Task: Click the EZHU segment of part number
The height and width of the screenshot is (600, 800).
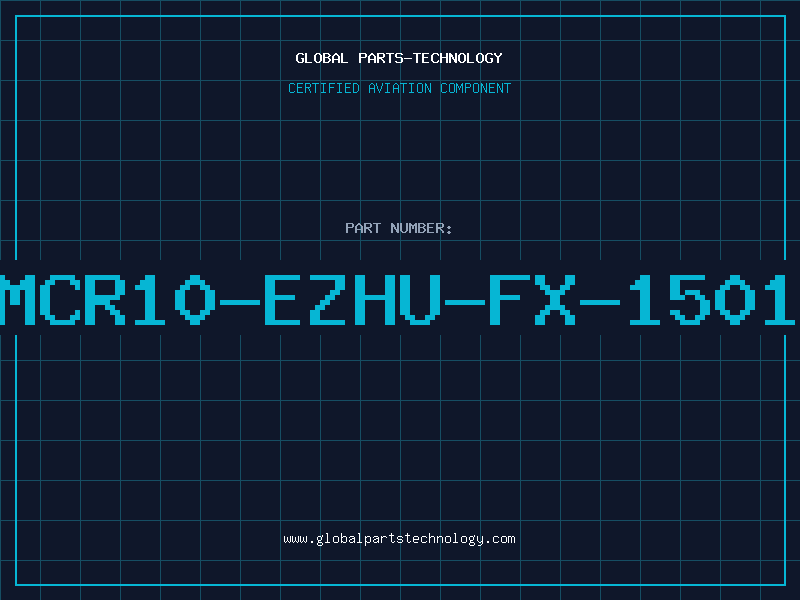Action: [352, 300]
